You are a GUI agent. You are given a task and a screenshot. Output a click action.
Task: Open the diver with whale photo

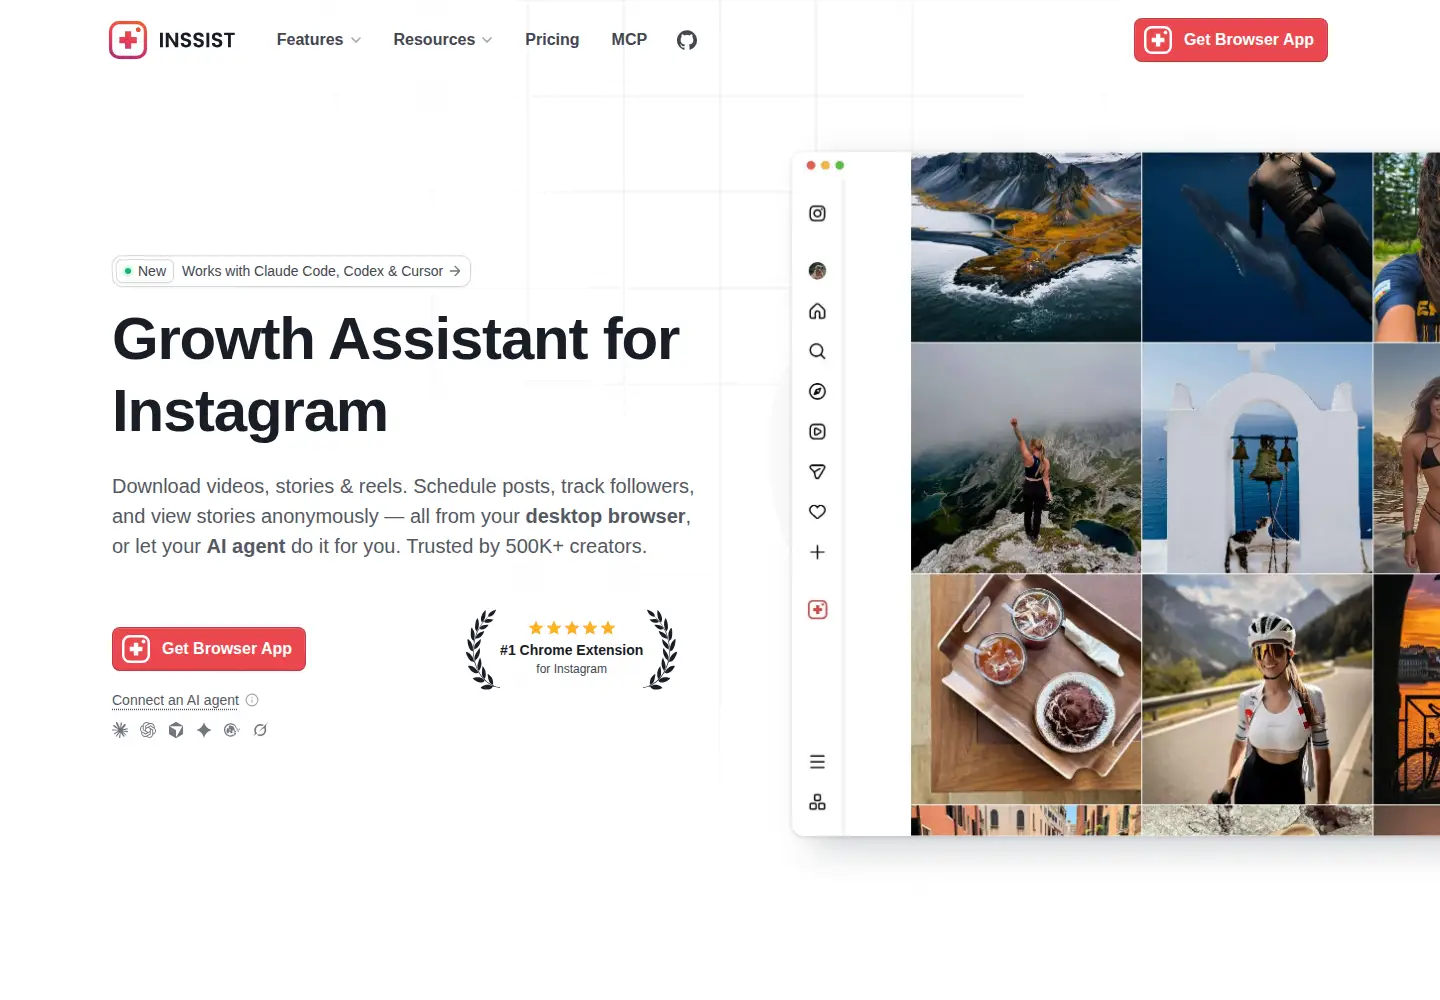point(1257,247)
